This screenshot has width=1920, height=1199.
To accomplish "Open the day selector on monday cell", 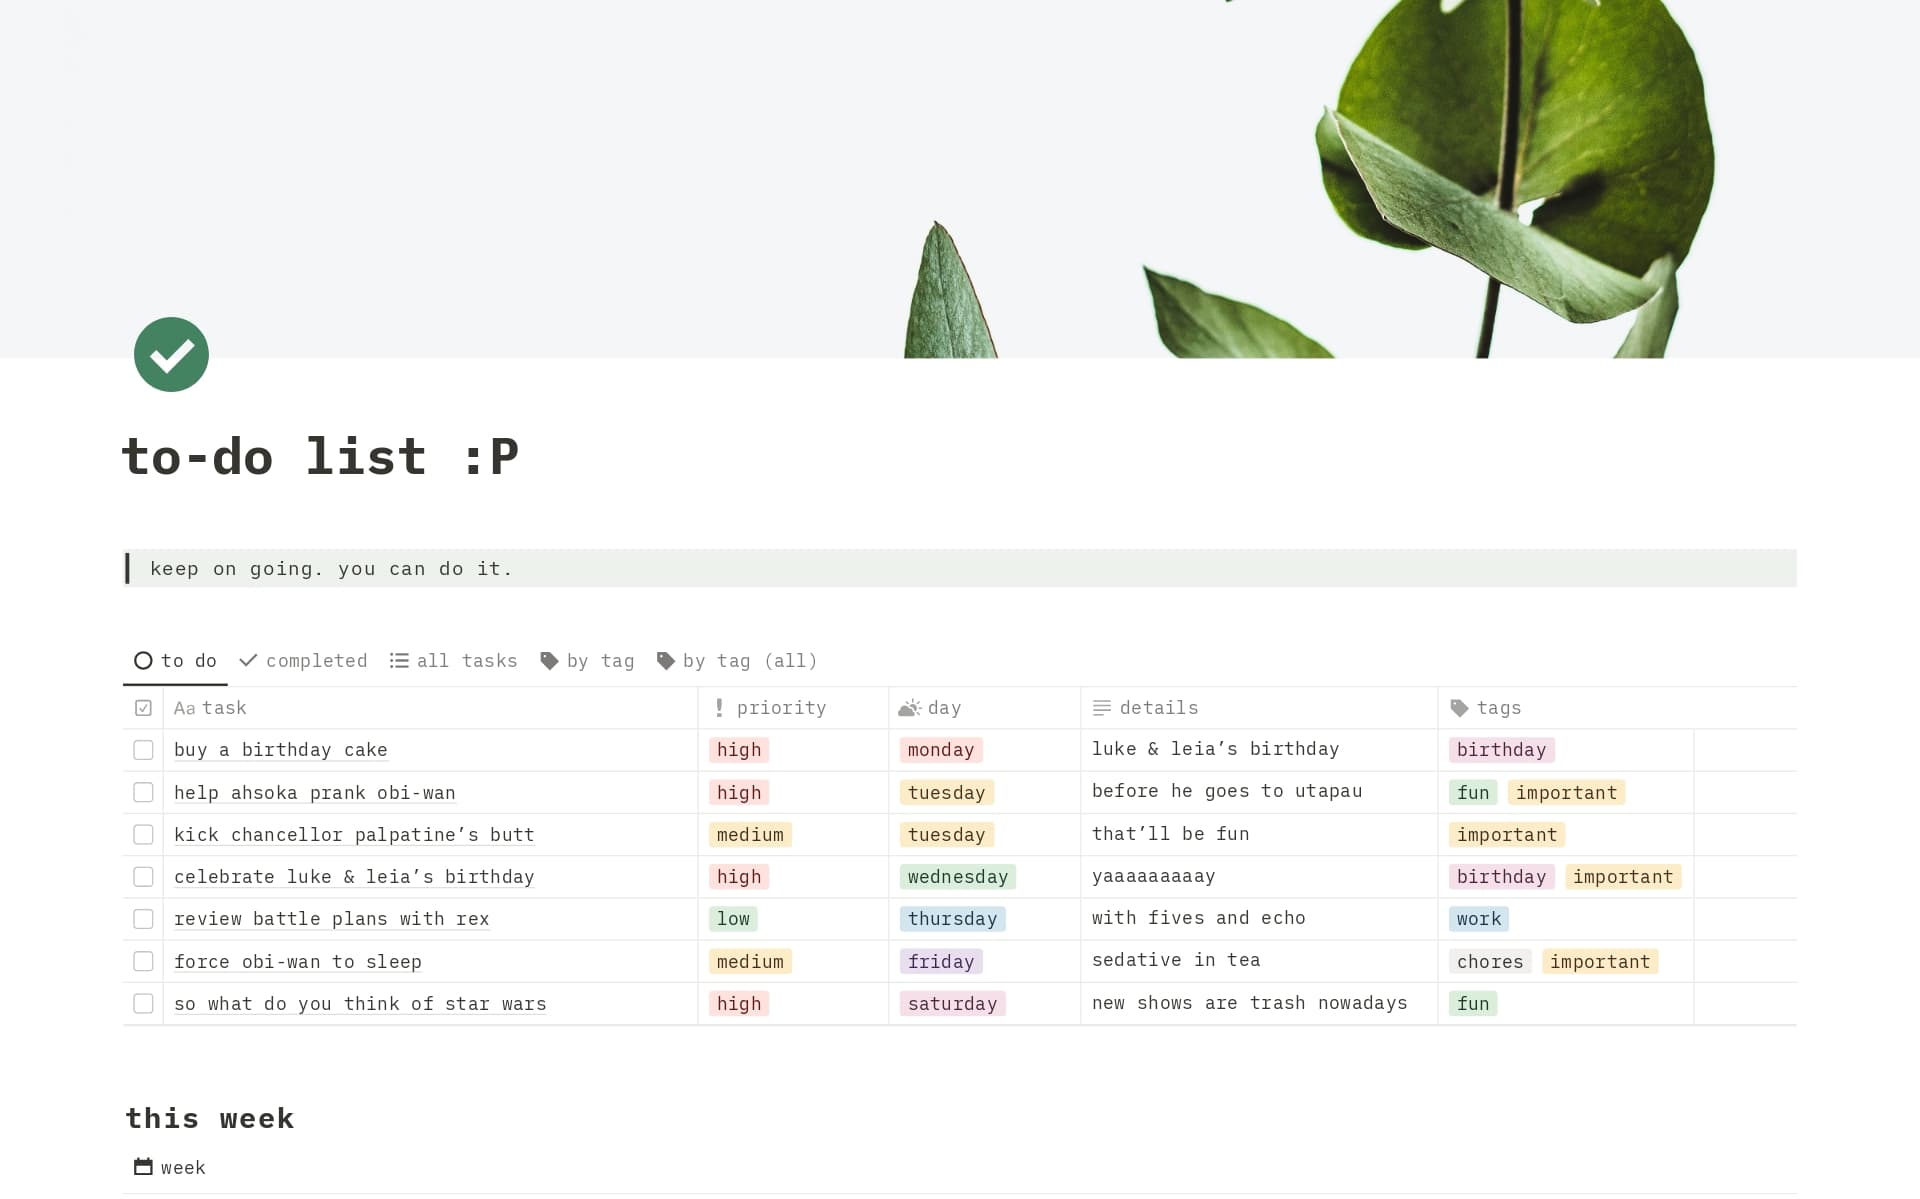I will click(x=939, y=749).
